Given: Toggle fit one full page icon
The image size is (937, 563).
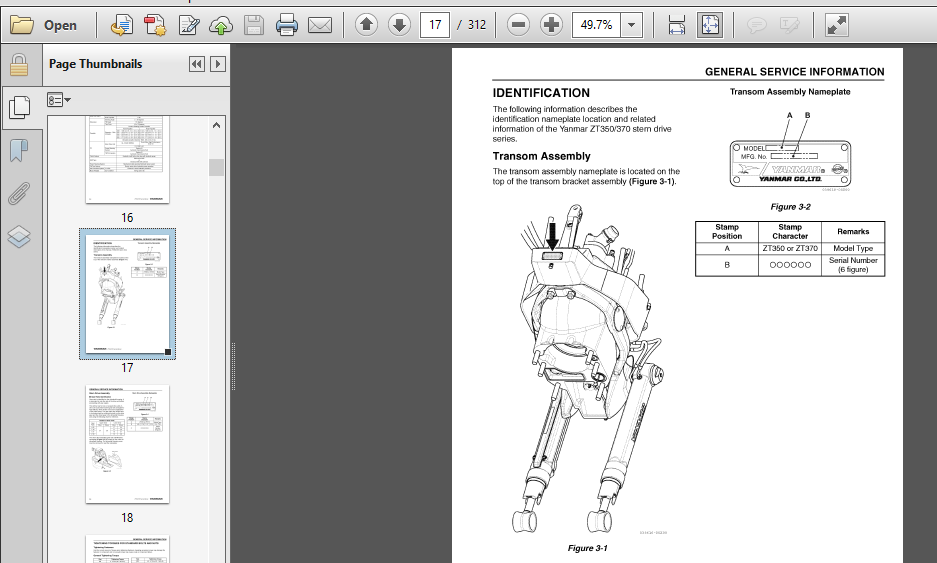Looking at the screenshot, I should [x=710, y=25].
